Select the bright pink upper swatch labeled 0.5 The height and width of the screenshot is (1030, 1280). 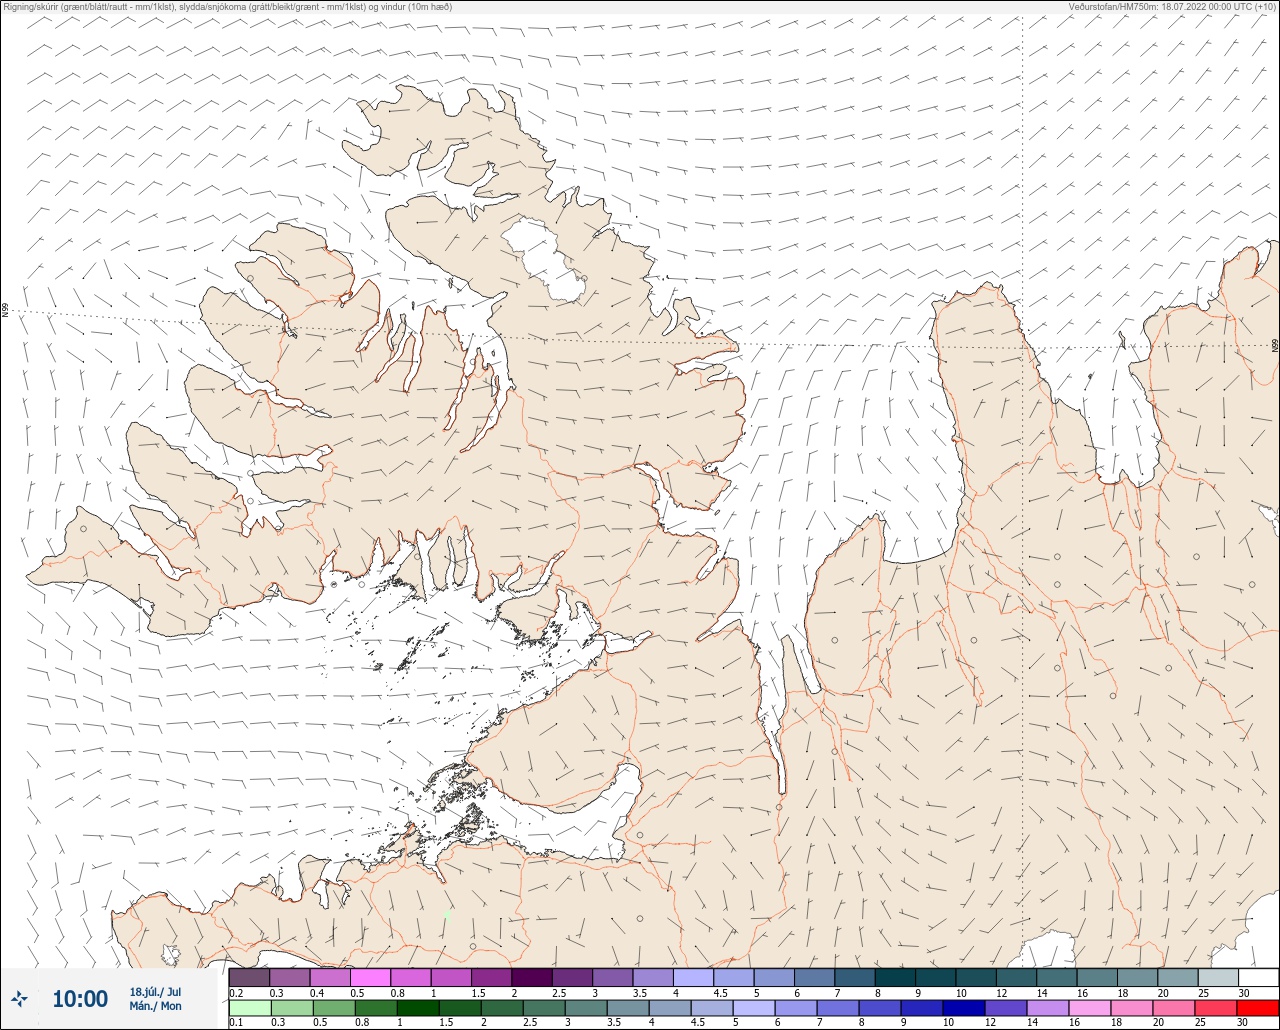click(x=370, y=977)
